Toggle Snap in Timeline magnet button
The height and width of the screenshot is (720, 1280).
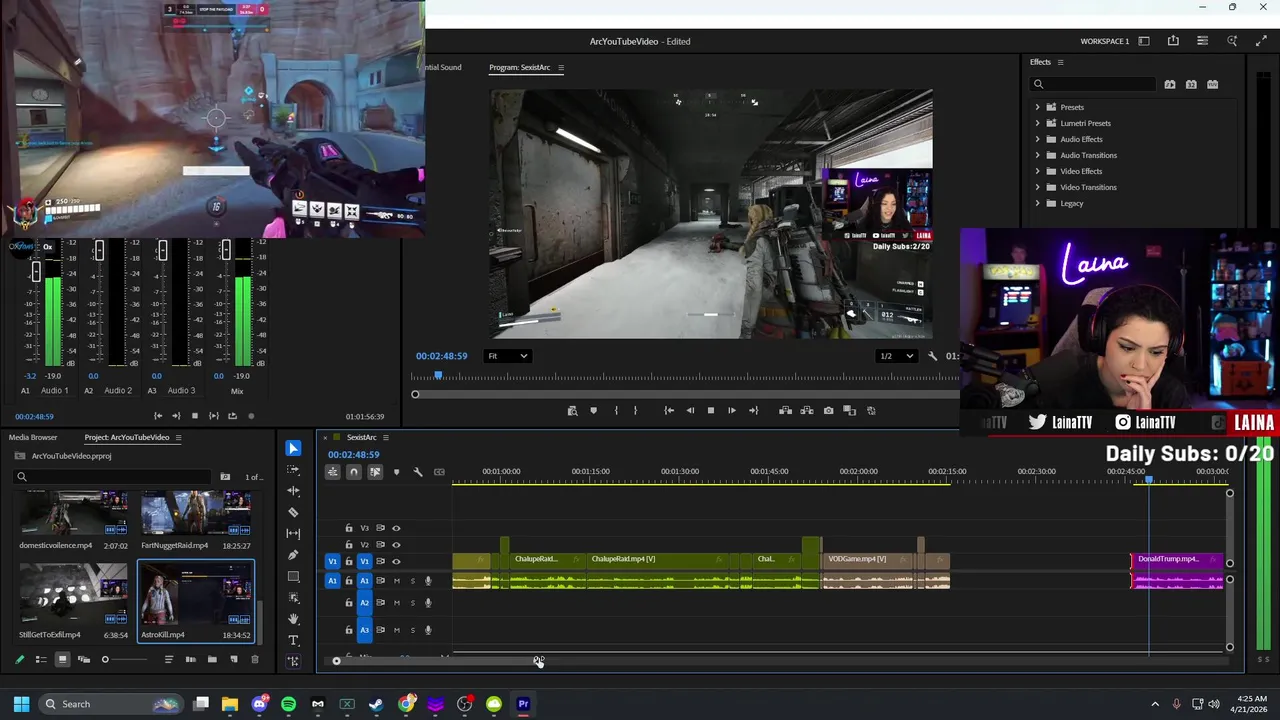pyautogui.click(x=353, y=472)
